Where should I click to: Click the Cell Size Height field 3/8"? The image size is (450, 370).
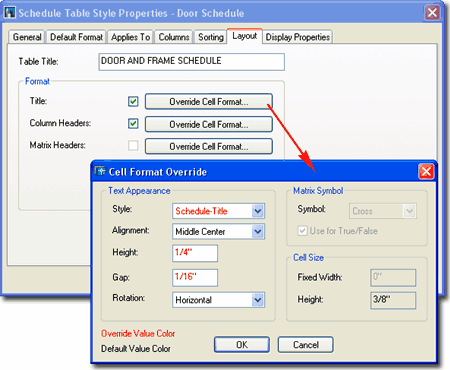(x=393, y=300)
